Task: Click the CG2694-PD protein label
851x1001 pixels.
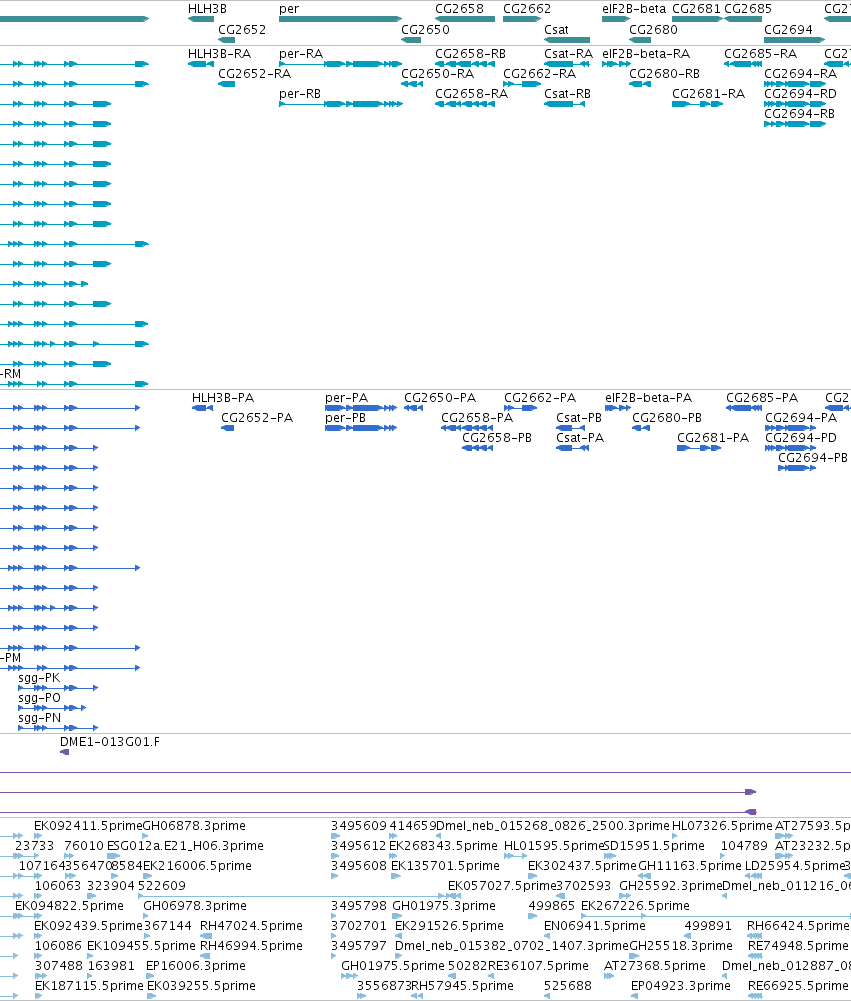Action: tap(801, 437)
